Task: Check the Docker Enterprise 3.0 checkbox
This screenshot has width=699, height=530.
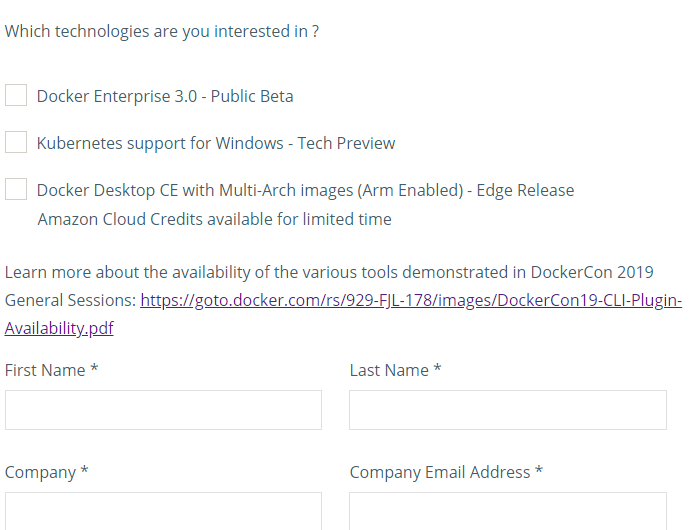Action: [16, 96]
